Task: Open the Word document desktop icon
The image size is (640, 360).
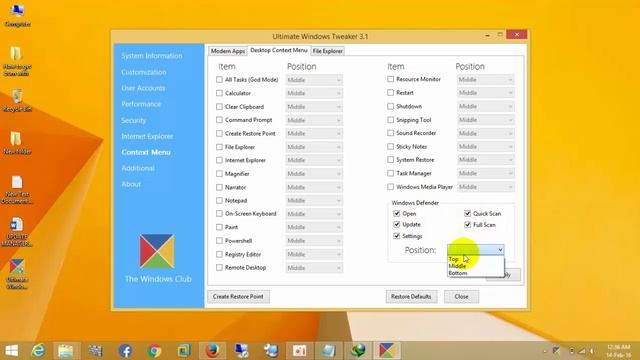Action: click(x=17, y=231)
